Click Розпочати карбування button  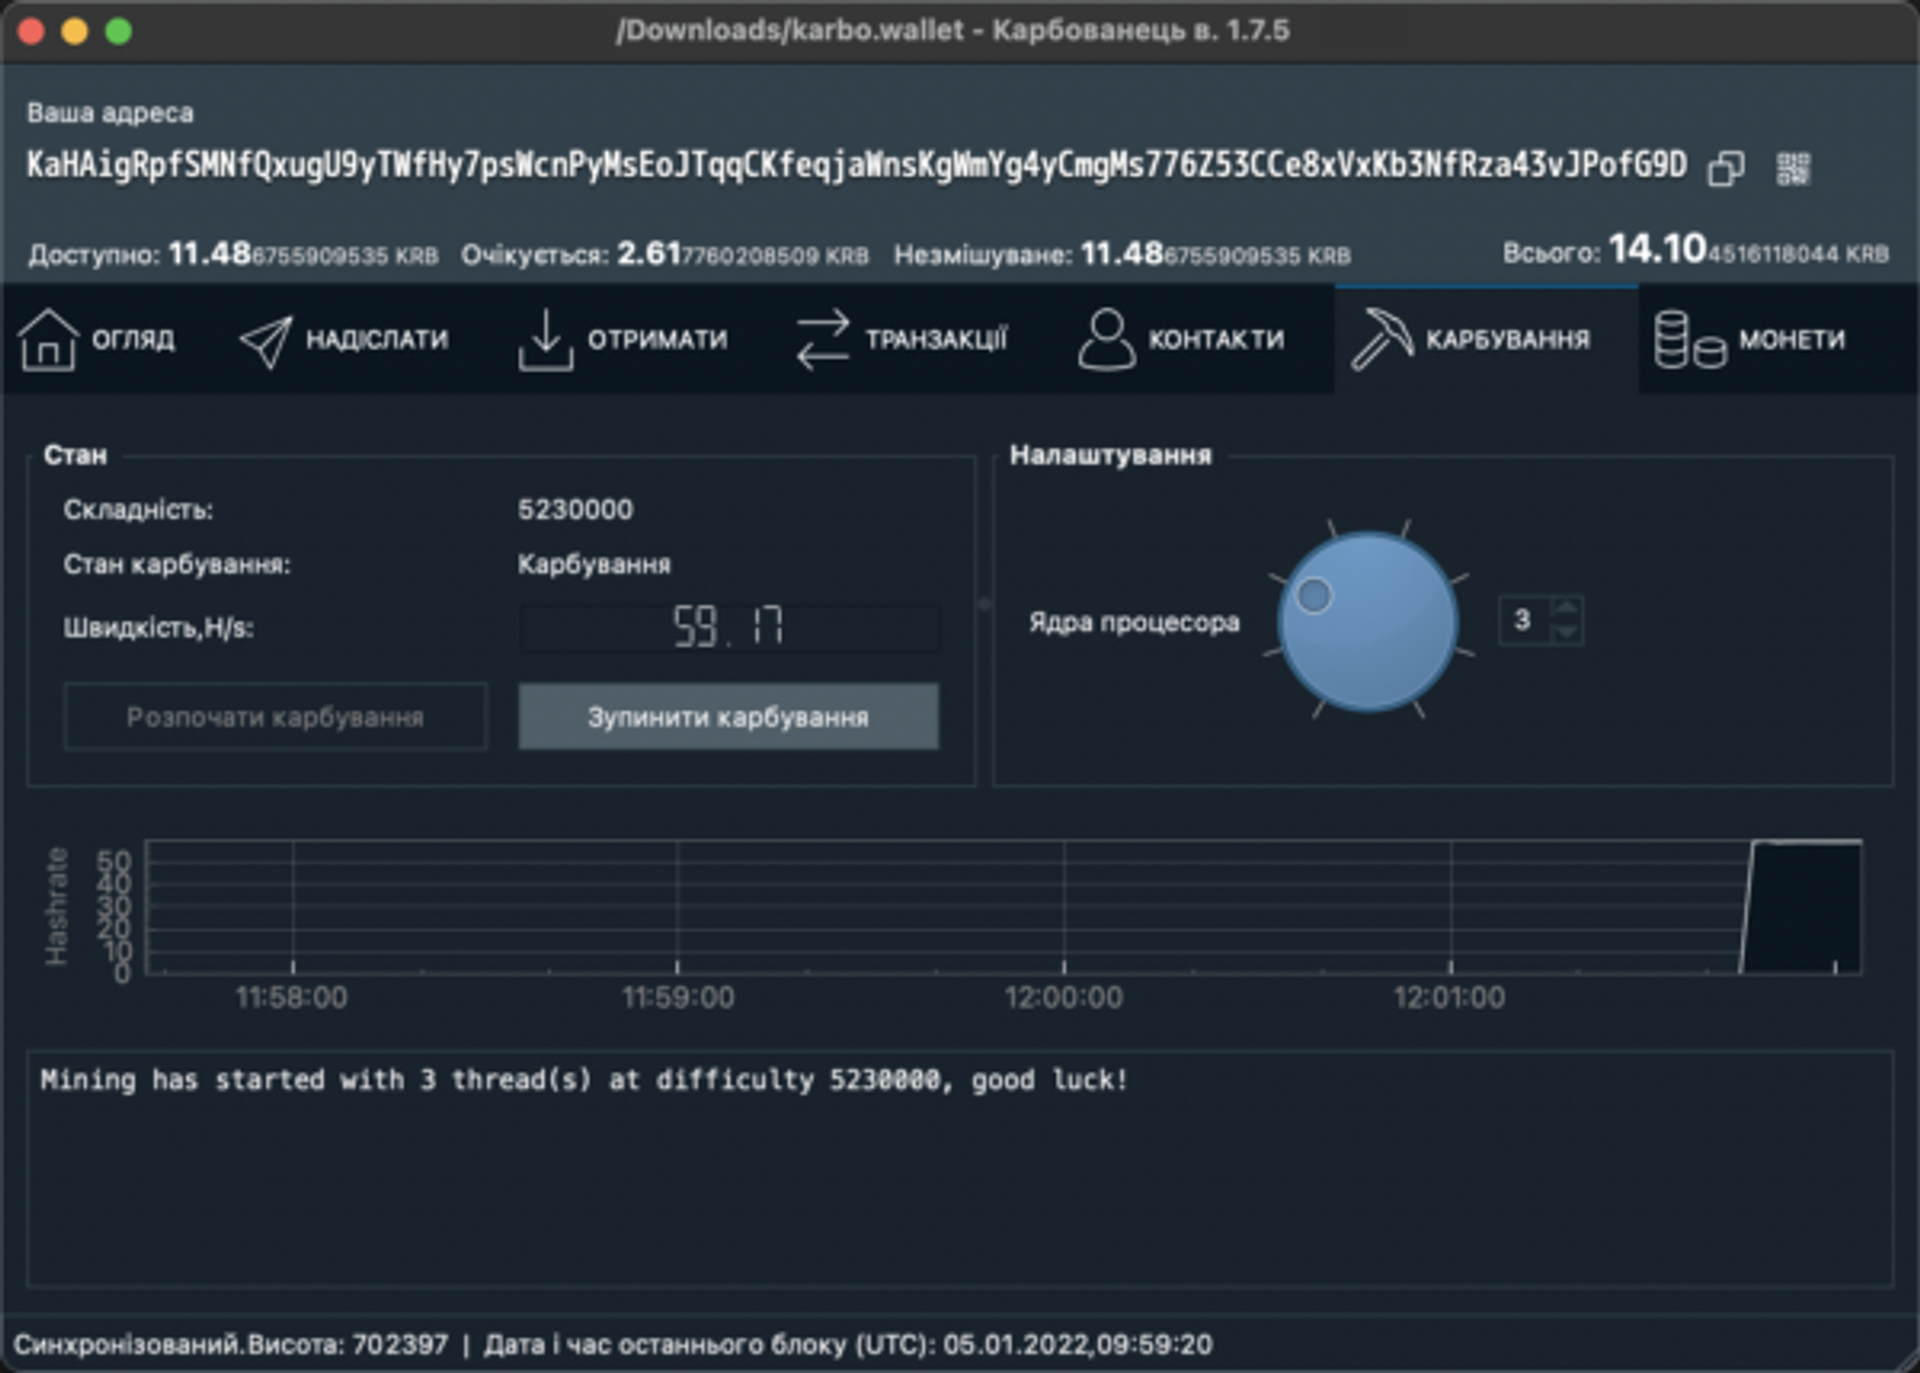coord(275,717)
